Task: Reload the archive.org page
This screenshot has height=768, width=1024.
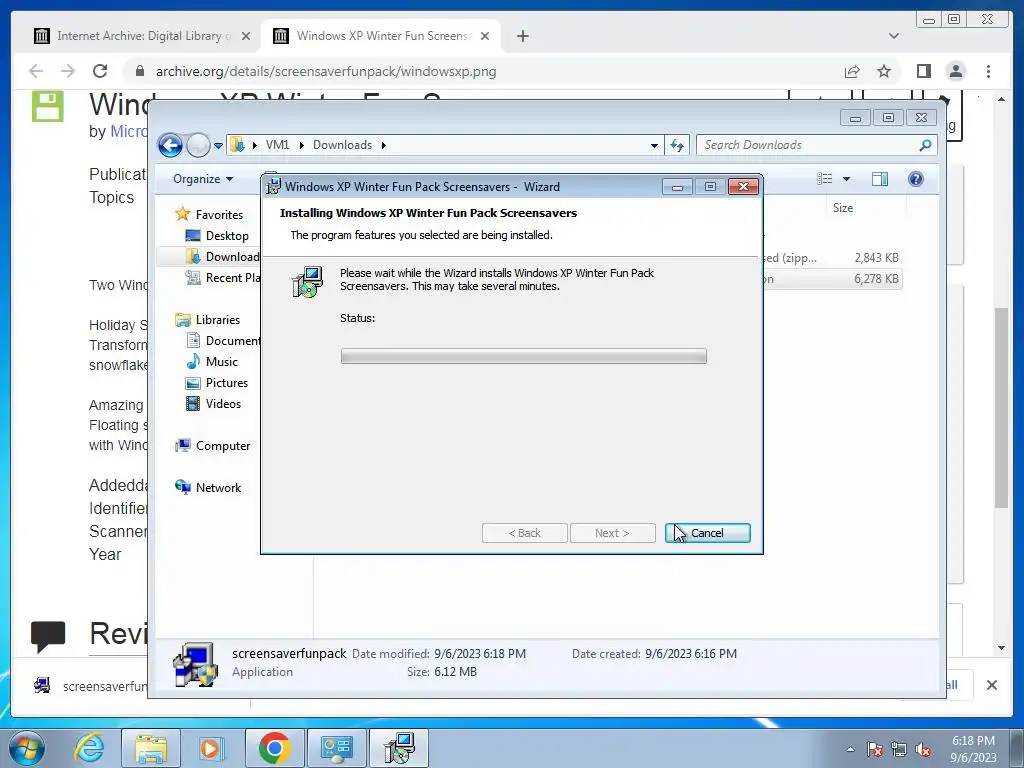Action: click(100, 71)
